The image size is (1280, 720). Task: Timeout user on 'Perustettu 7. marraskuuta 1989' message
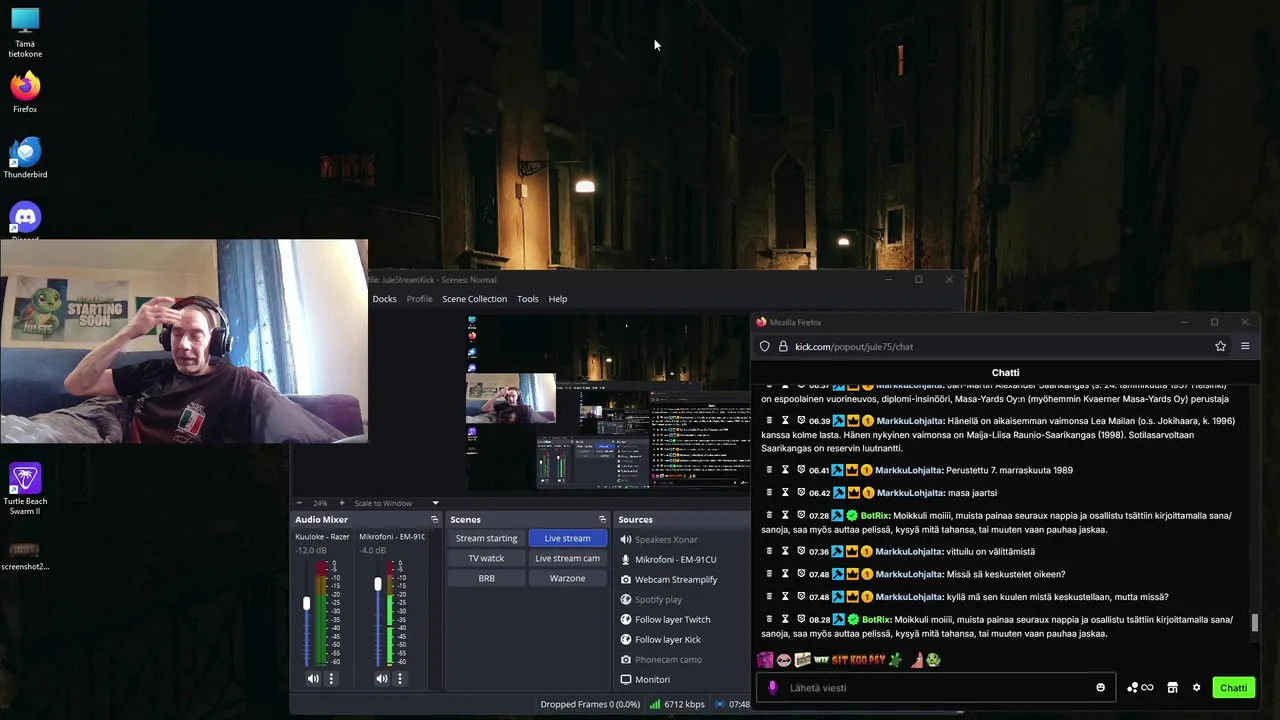785,470
